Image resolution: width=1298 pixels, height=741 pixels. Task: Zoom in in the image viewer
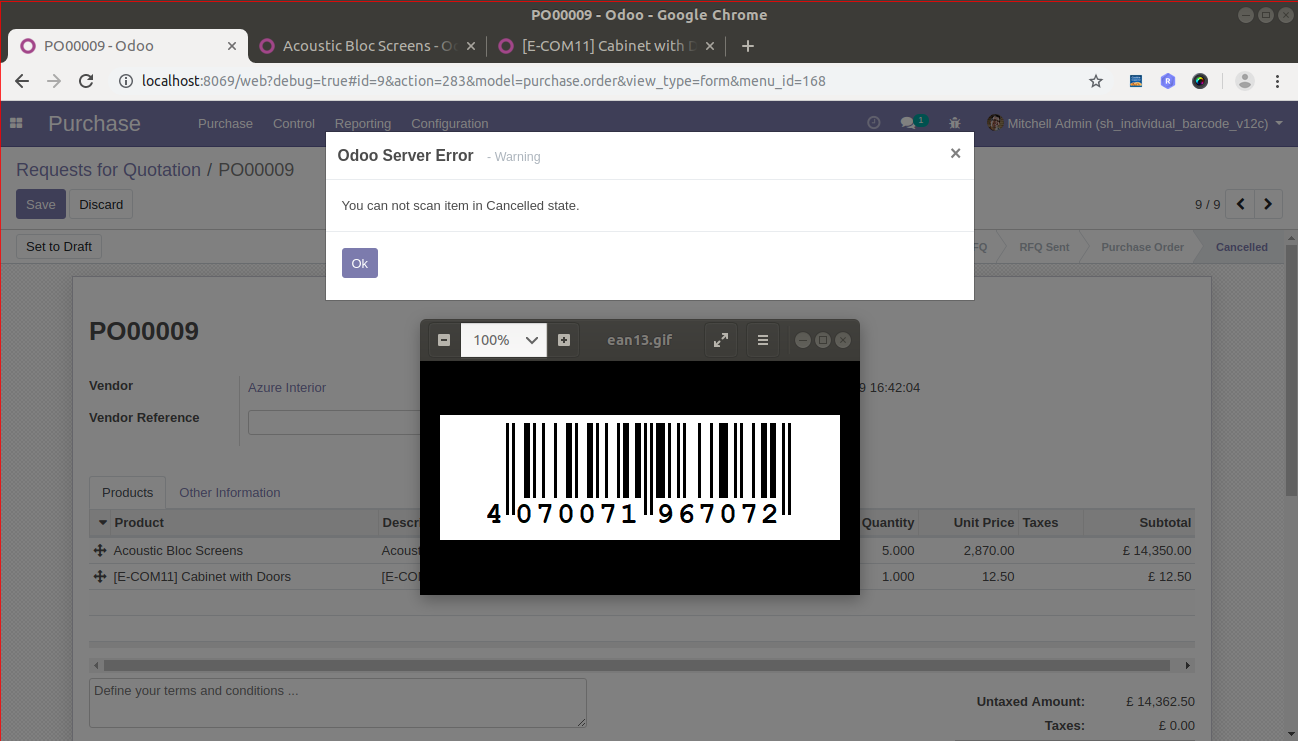tap(564, 340)
